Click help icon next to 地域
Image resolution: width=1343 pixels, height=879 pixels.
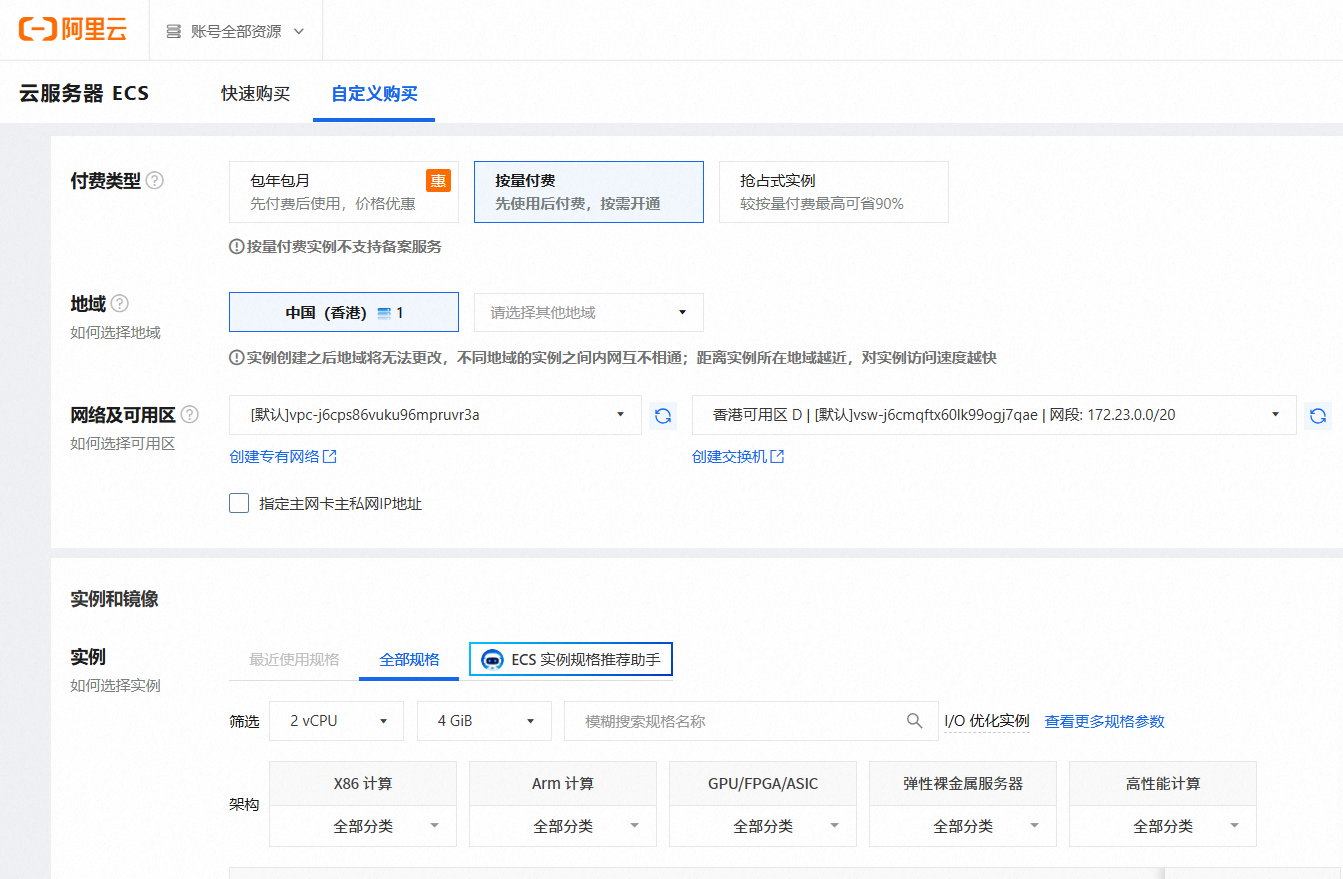[x=119, y=303]
